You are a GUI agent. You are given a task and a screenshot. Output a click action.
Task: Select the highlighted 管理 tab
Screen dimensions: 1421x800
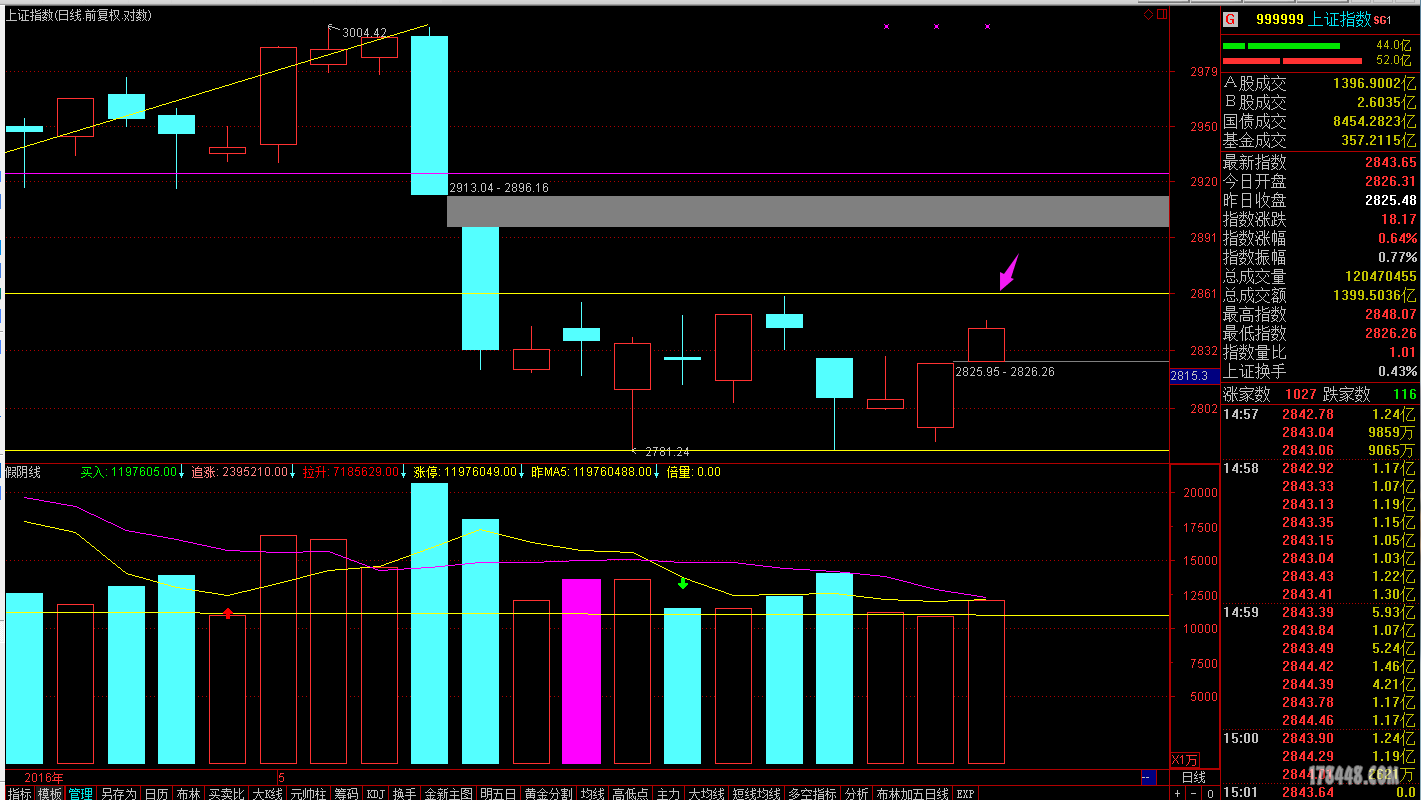click(x=81, y=793)
